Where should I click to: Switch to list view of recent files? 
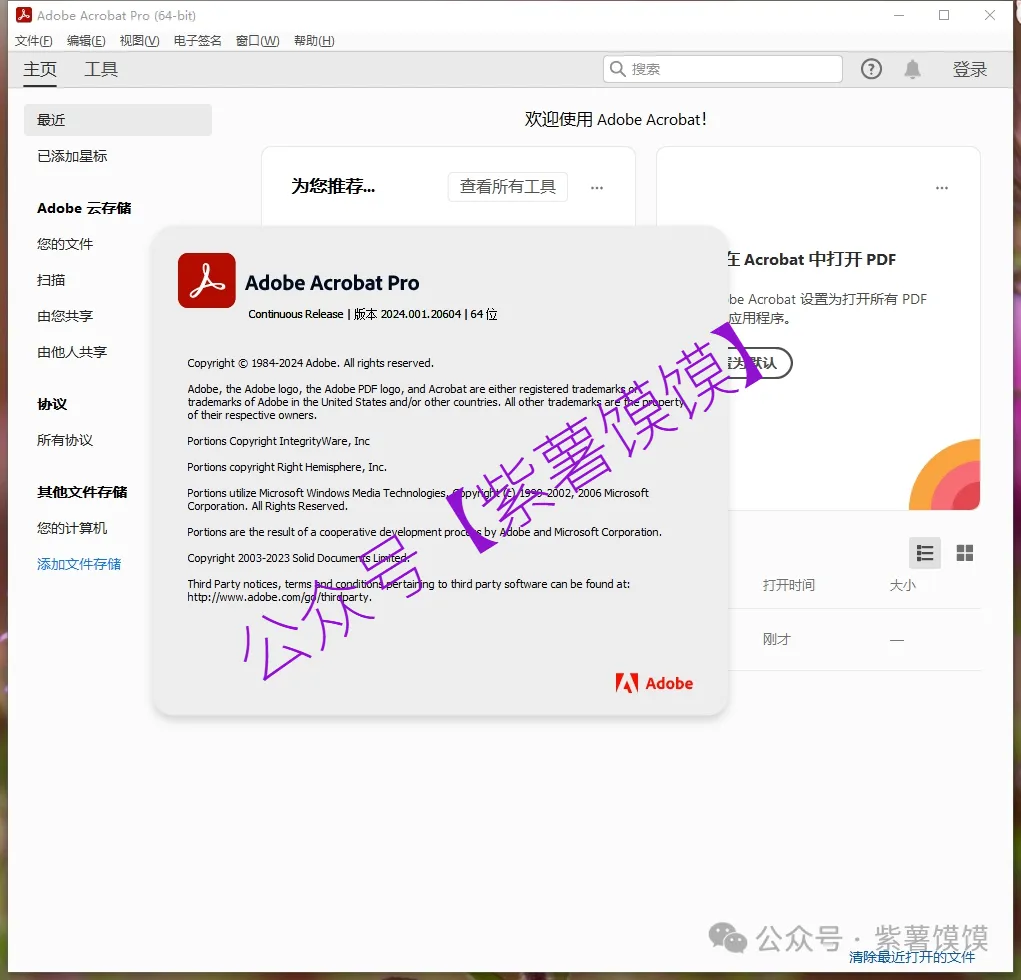(x=925, y=553)
